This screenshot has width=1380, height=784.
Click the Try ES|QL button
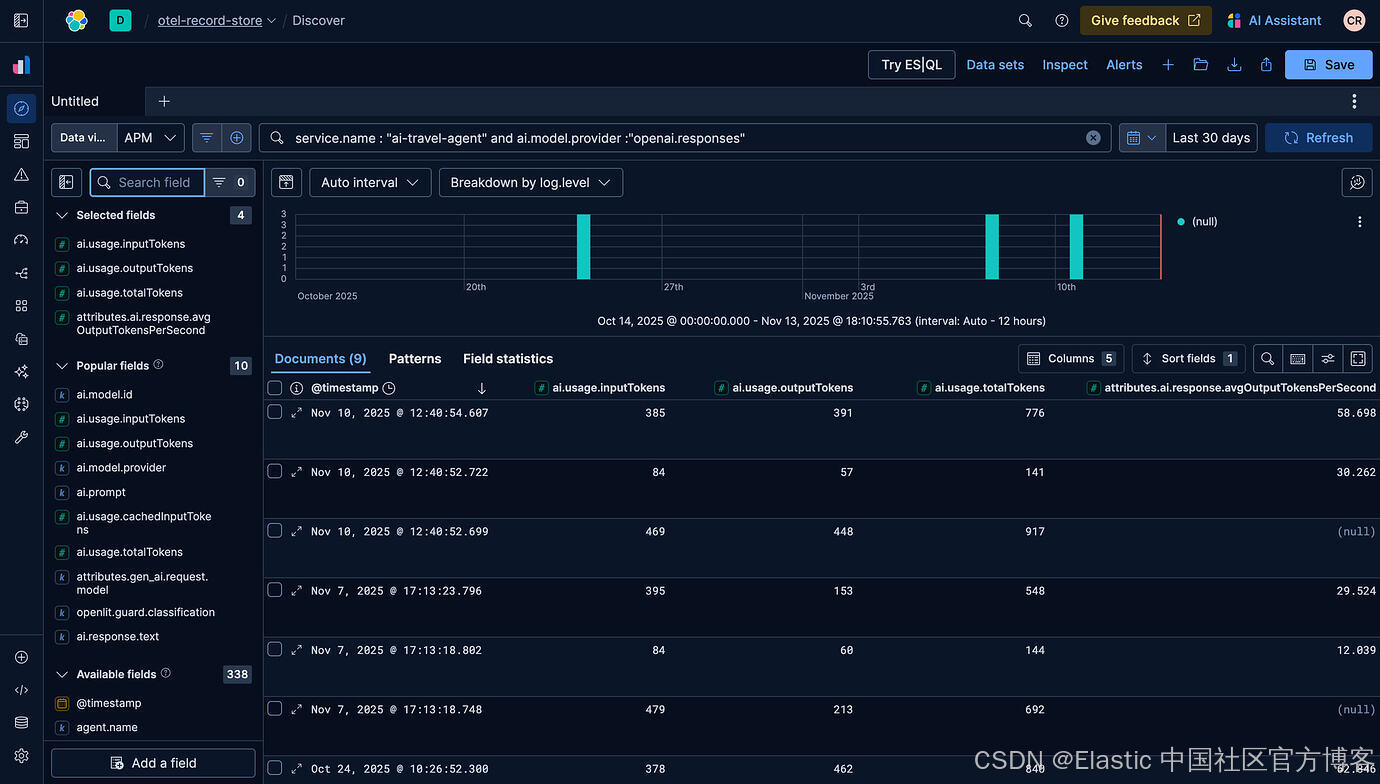pos(911,64)
